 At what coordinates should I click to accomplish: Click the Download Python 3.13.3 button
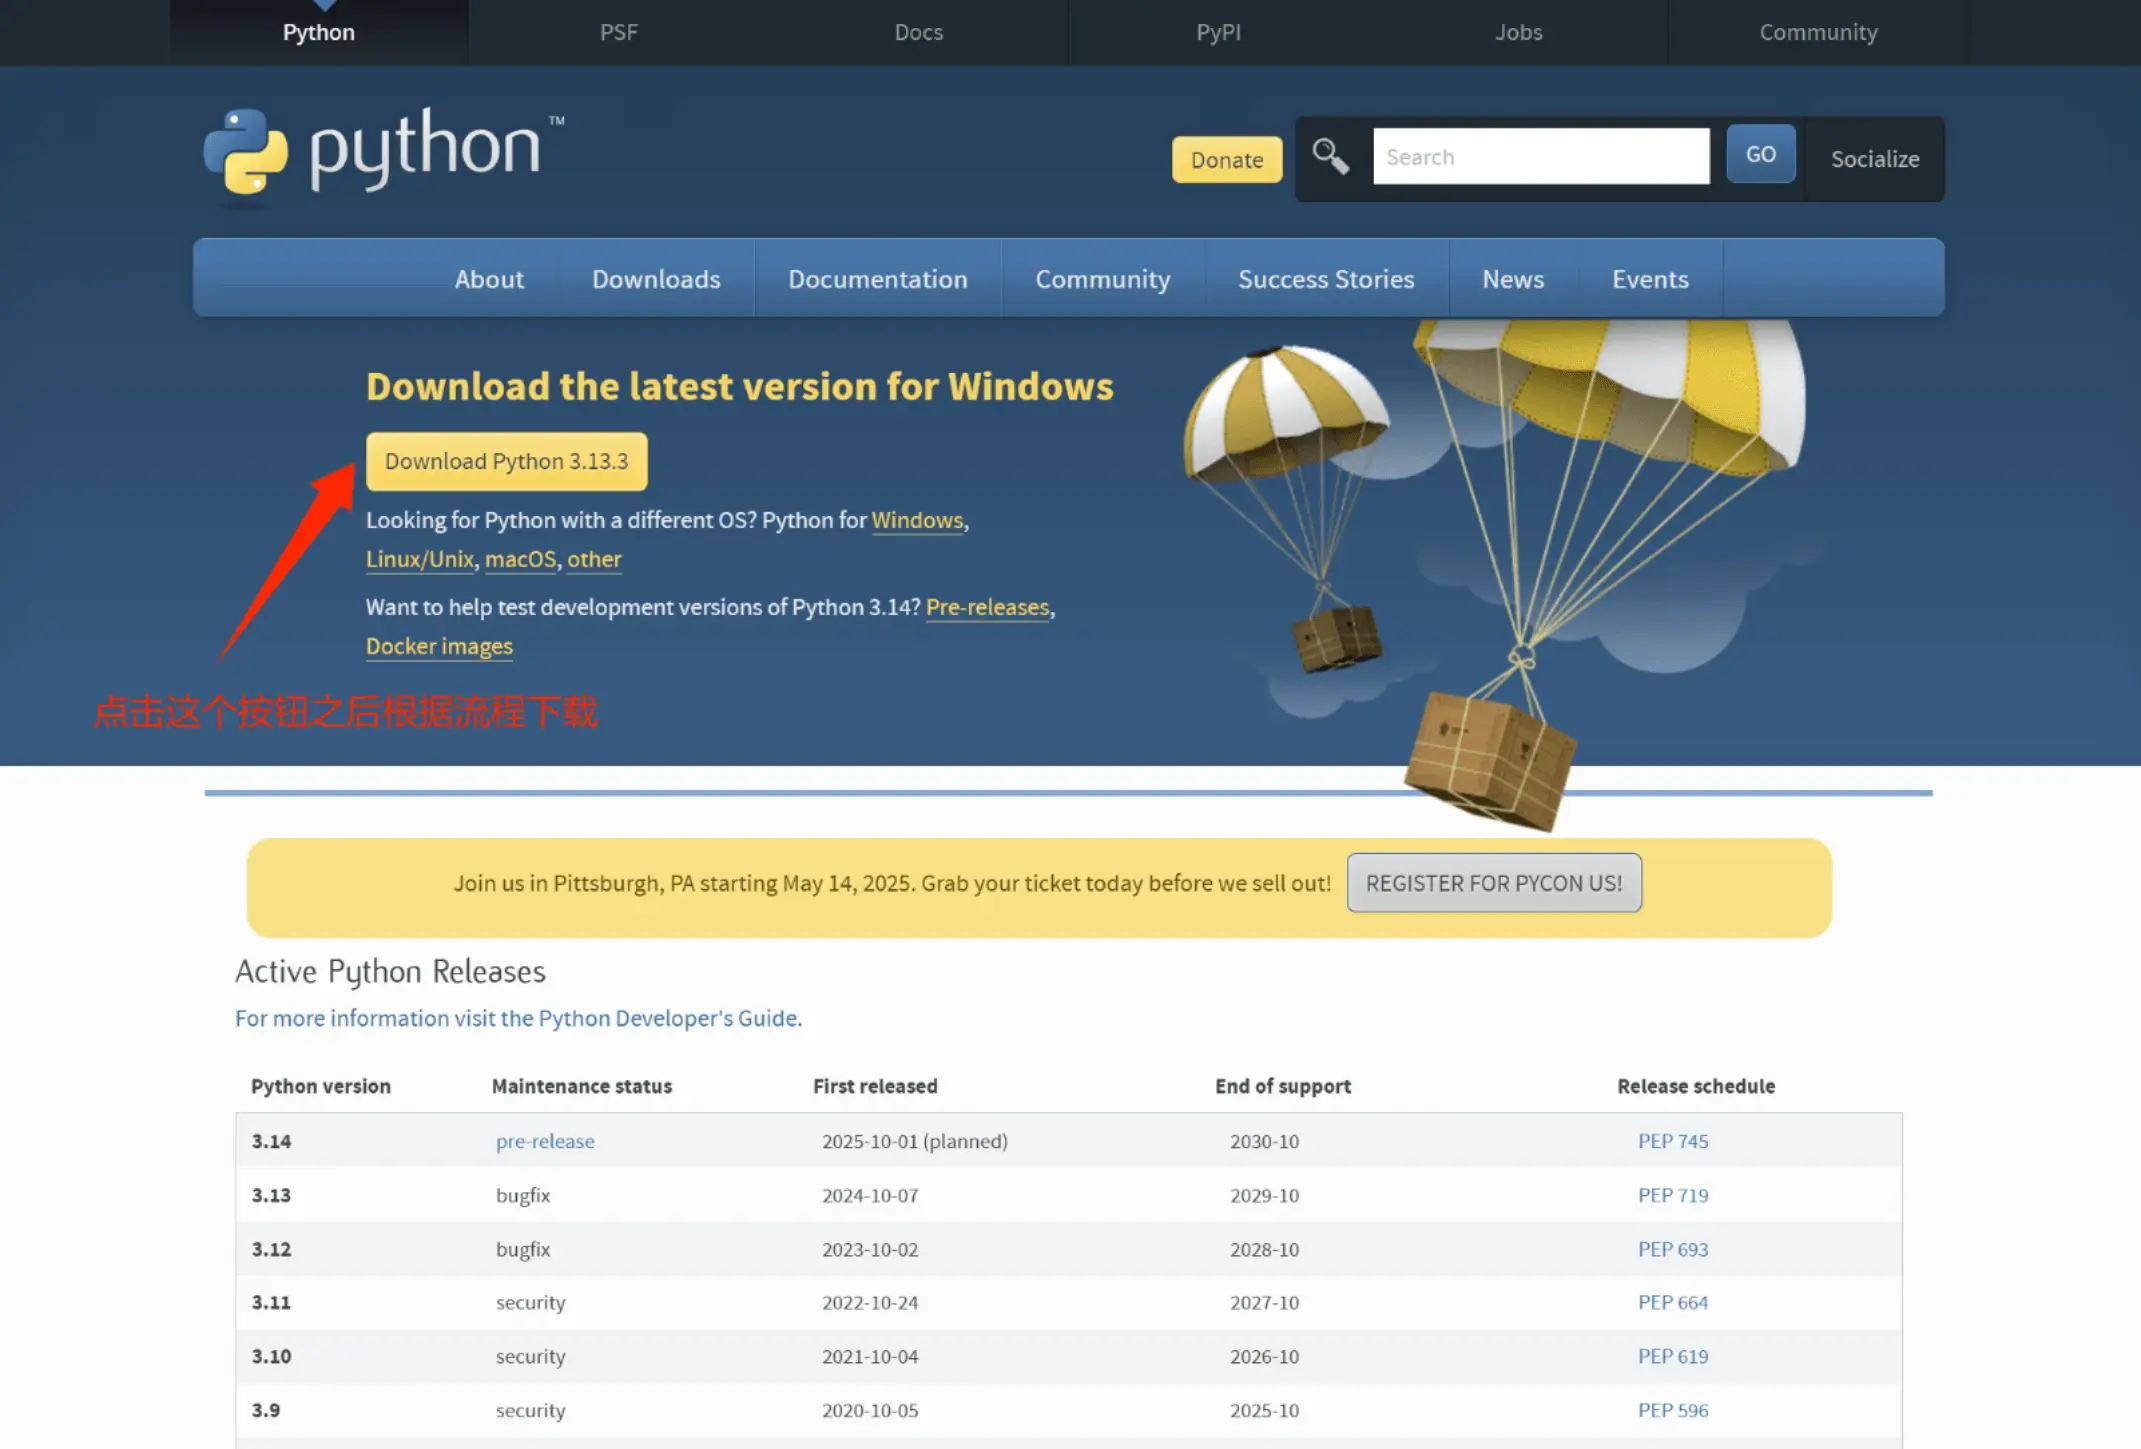click(506, 462)
